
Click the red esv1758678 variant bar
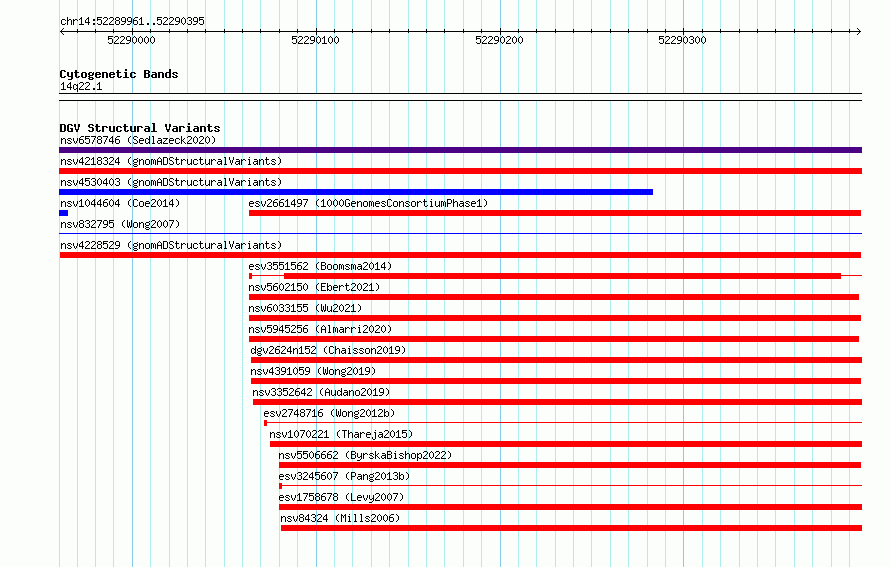tap(570, 507)
